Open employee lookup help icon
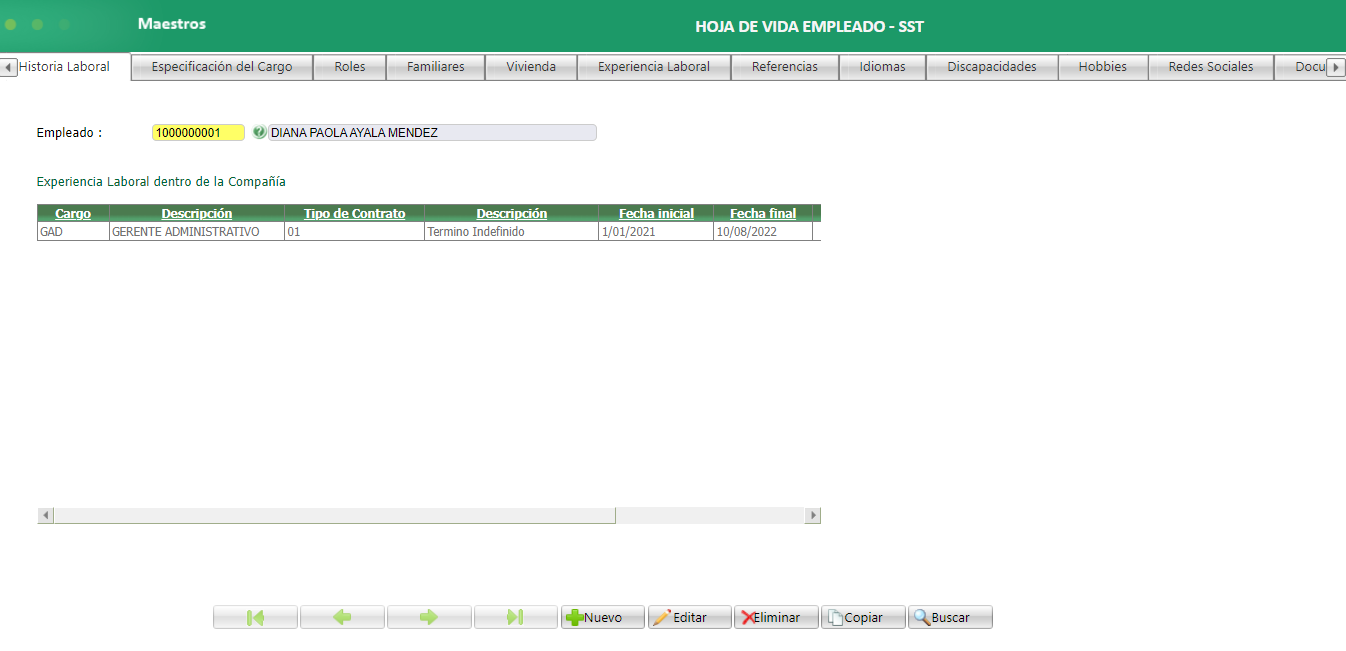1346x651 pixels. 259,132
